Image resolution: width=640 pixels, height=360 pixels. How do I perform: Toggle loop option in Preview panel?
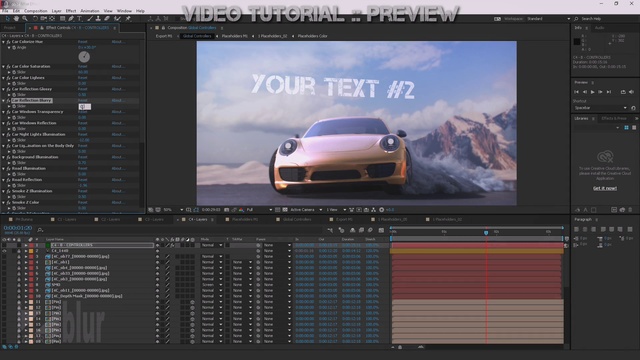(x=623, y=92)
